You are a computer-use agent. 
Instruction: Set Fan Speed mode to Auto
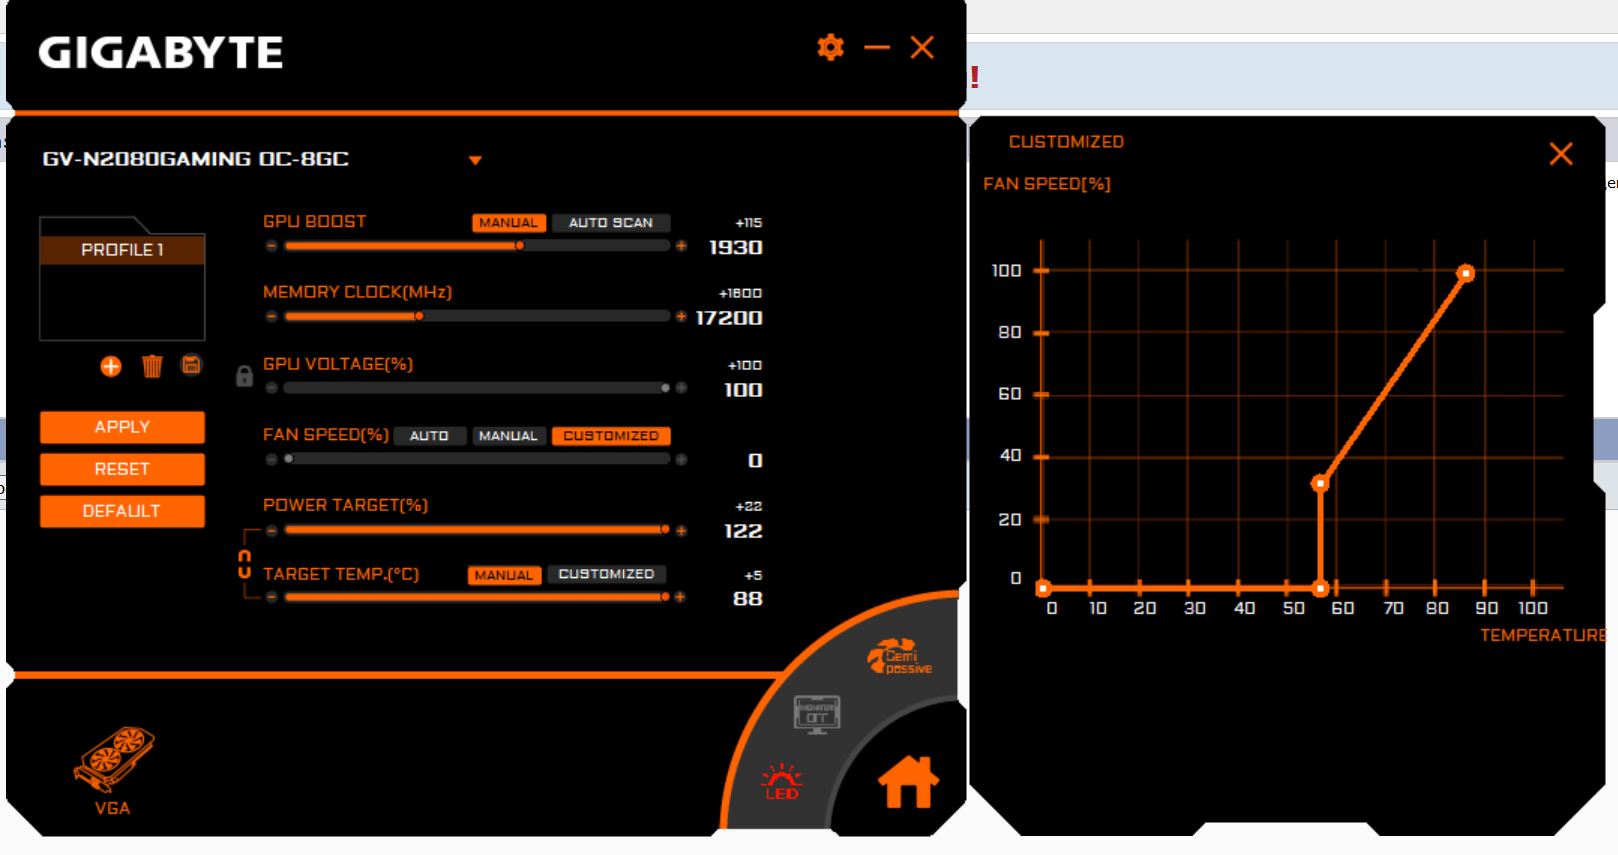point(429,436)
